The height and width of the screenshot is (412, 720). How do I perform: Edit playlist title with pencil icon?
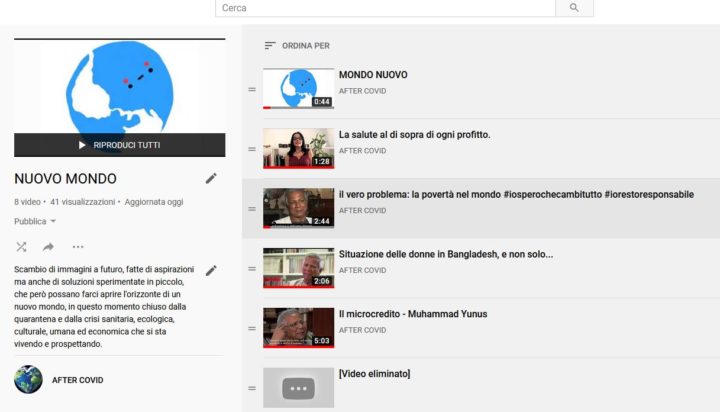point(211,178)
